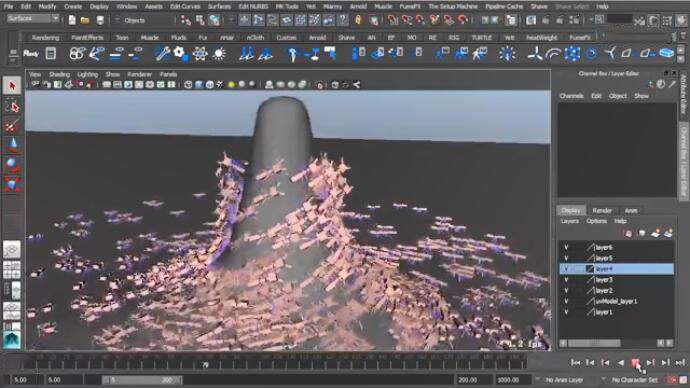Click the four-view layout icon

[12, 270]
